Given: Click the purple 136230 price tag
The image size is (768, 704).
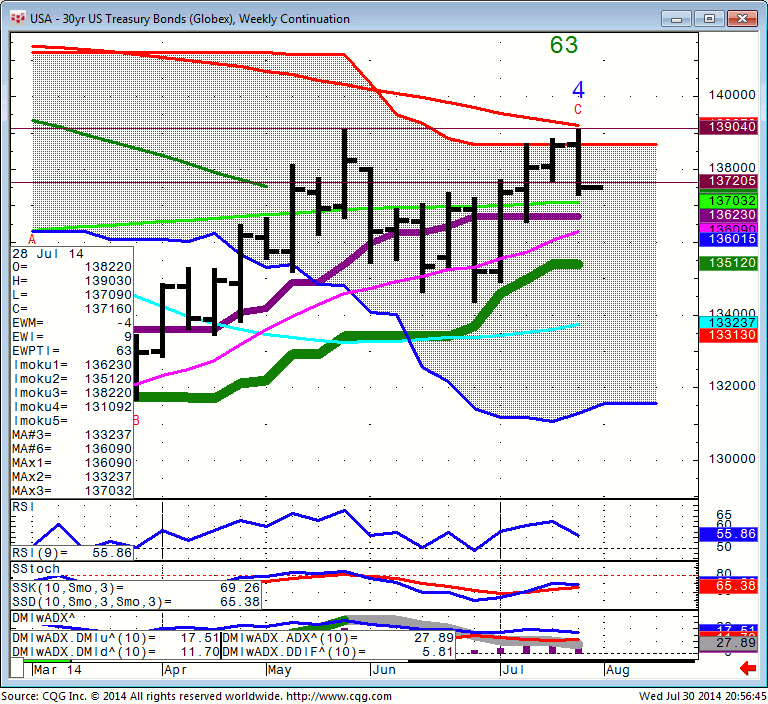Looking at the screenshot, I should tap(728, 215).
